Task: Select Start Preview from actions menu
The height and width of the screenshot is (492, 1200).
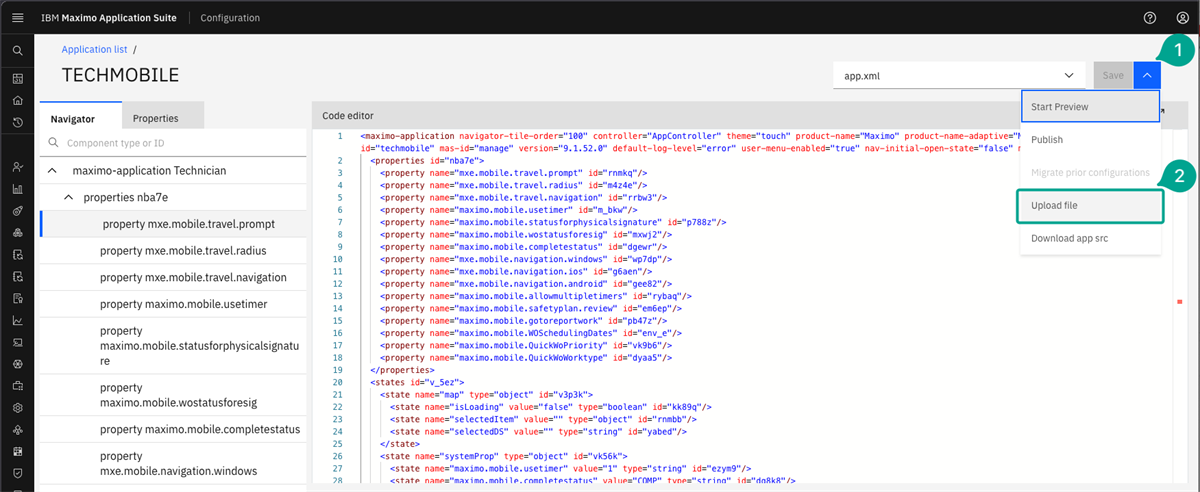Action: pos(1091,106)
